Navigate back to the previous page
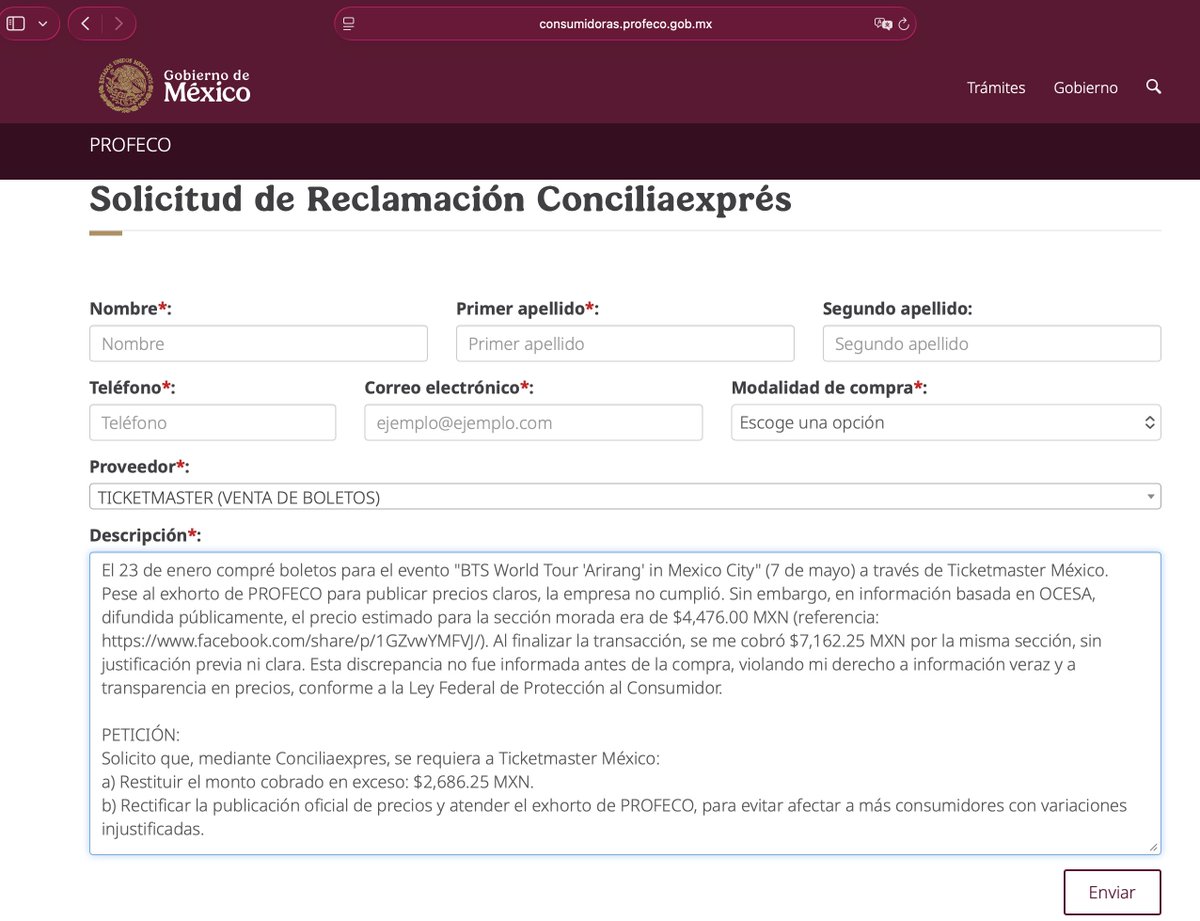The height and width of the screenshot is (921, 1200). [84, 22]
